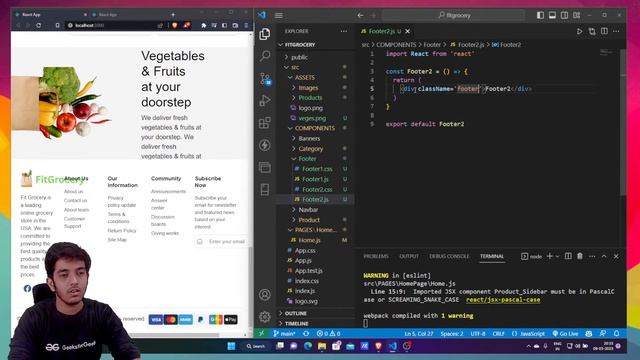
Task: Switch to the DEBUG CONSOLE tab
Action: 449,256
